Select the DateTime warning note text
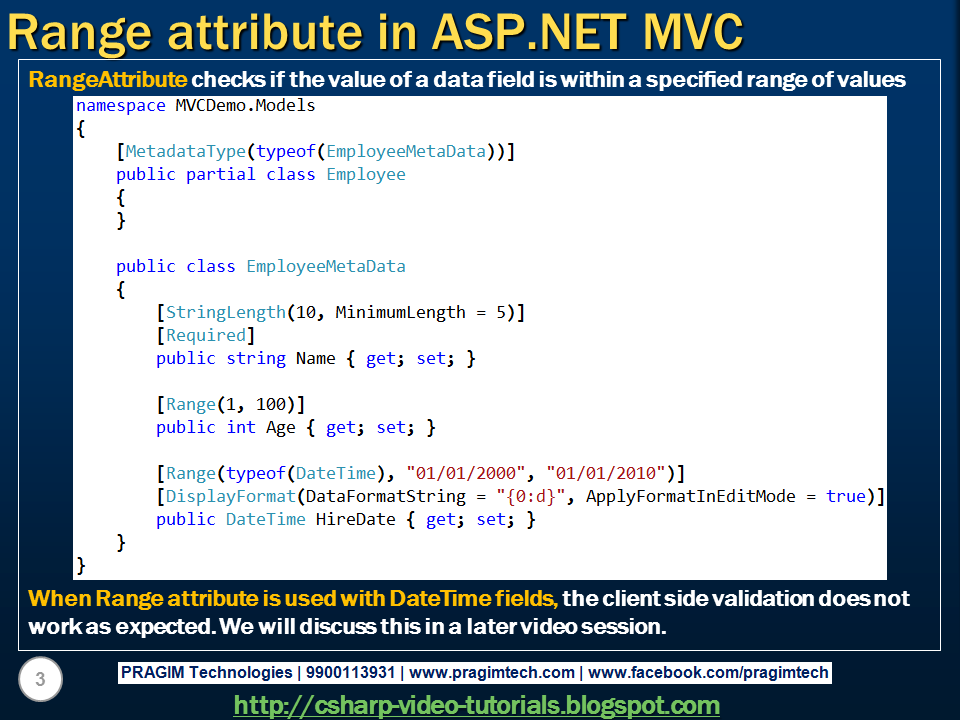 pyautogui.click(x=470, y=610)
